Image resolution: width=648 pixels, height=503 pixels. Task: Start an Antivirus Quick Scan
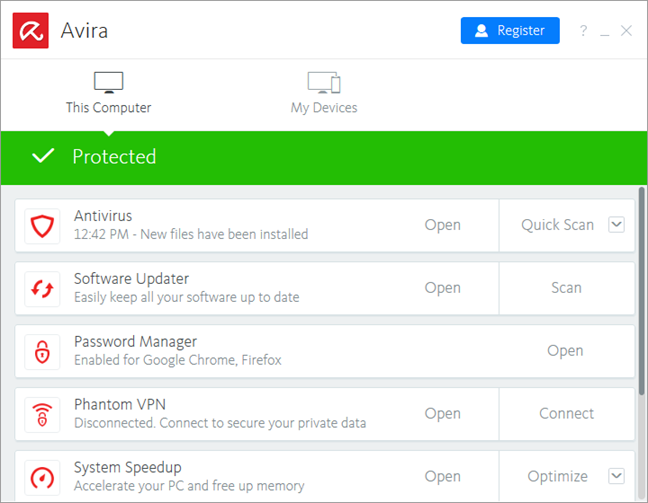pos(557,225)
